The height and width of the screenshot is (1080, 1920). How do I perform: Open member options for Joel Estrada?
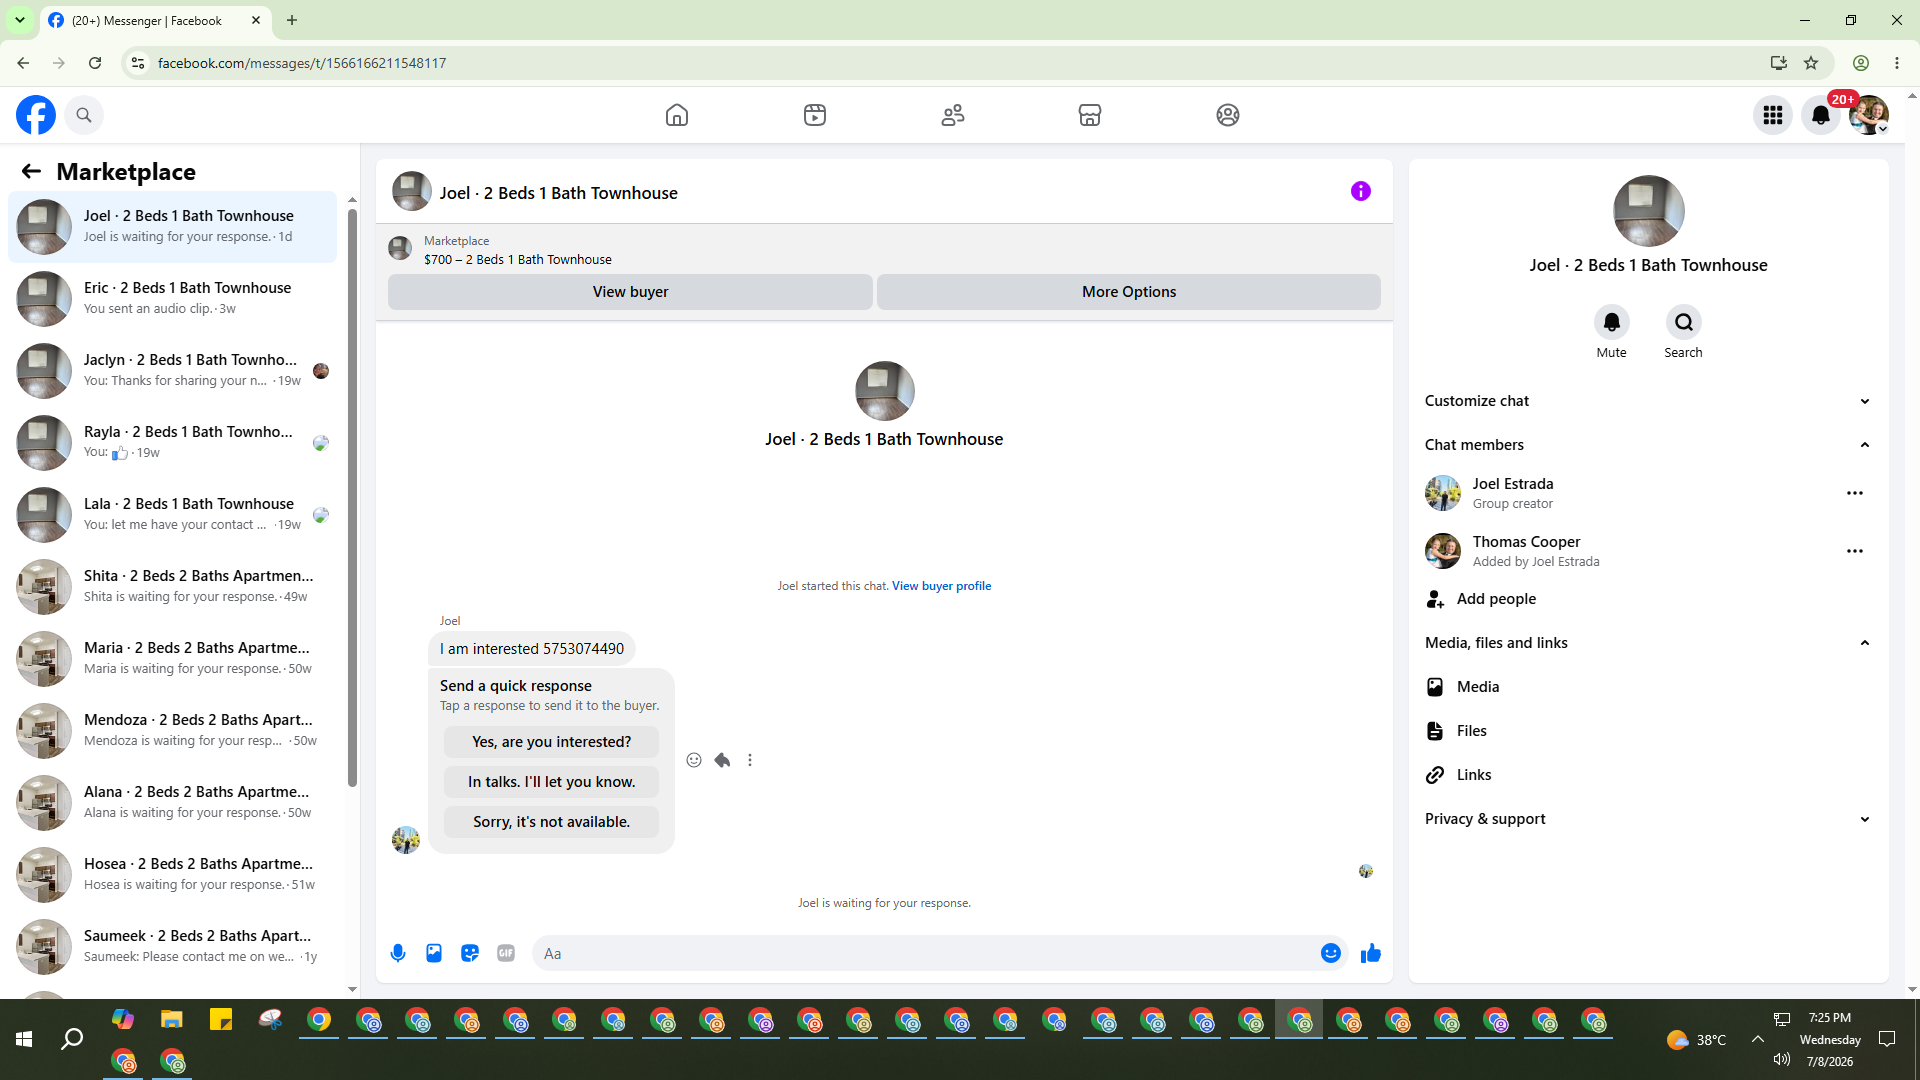point(1855,493)
